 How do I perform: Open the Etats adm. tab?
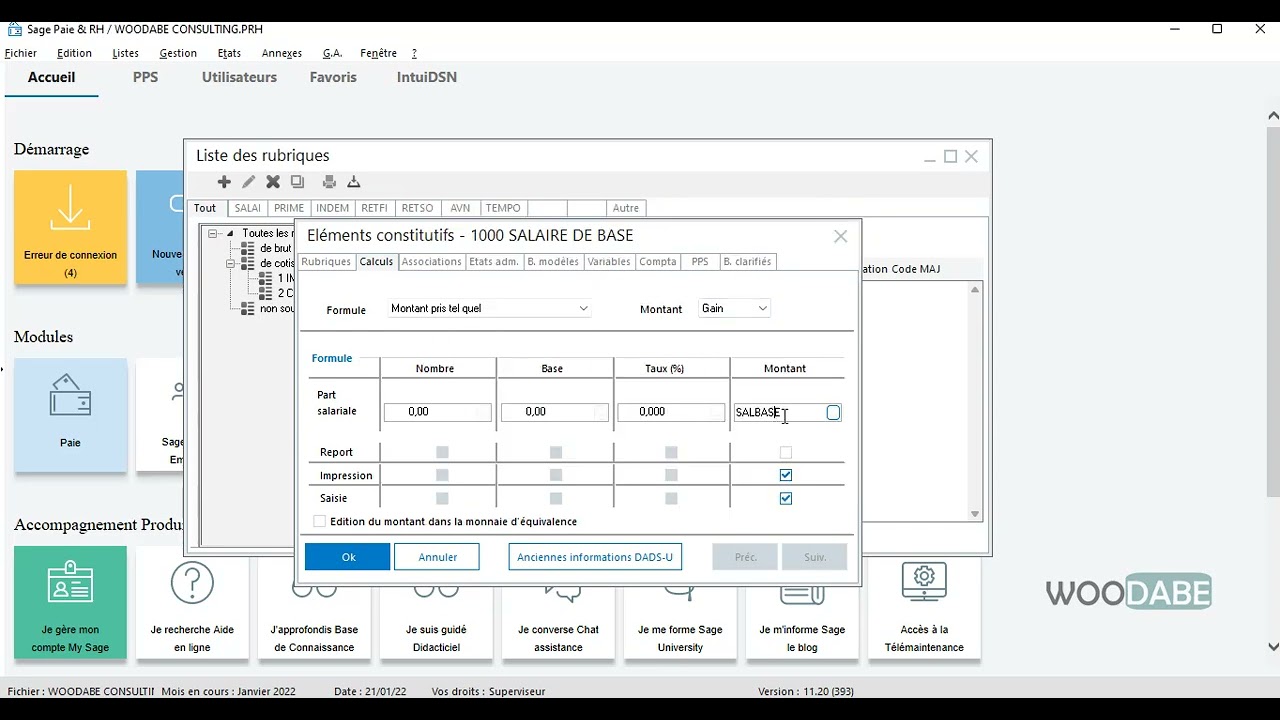[x=494, y=262]
